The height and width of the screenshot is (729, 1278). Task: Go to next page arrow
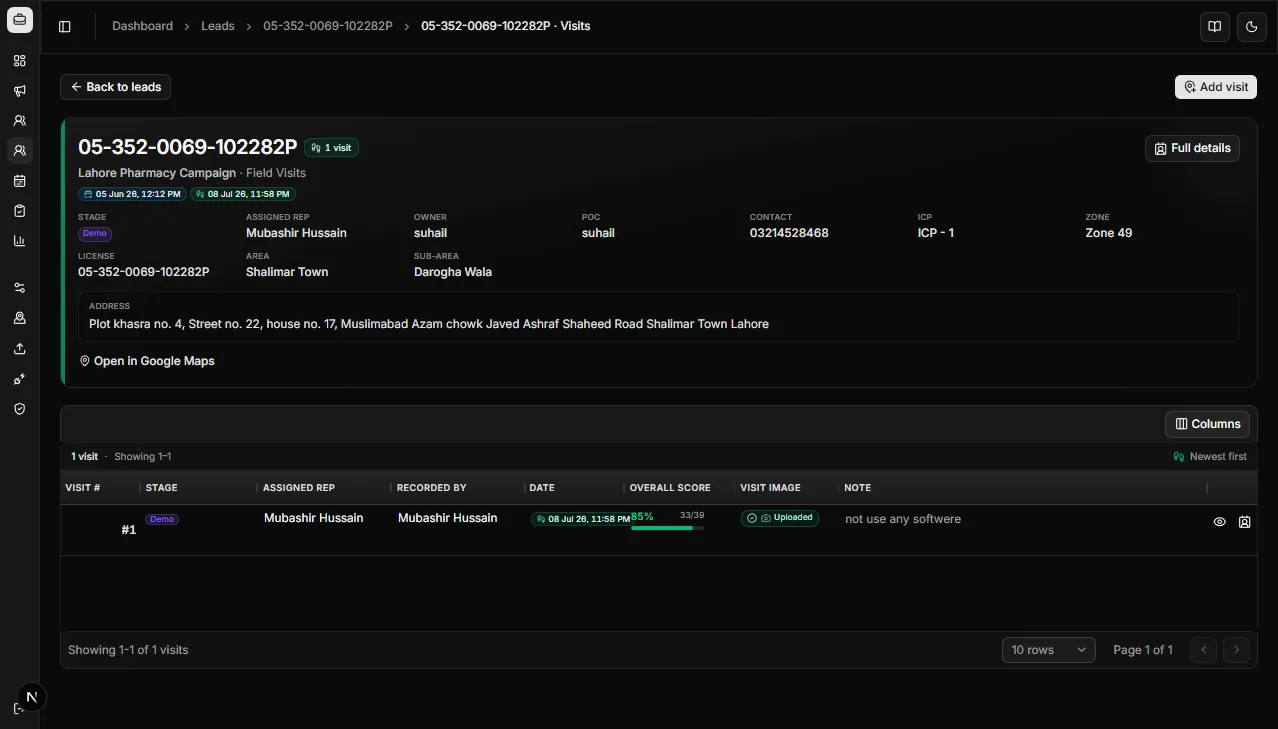pos(1237,650)
